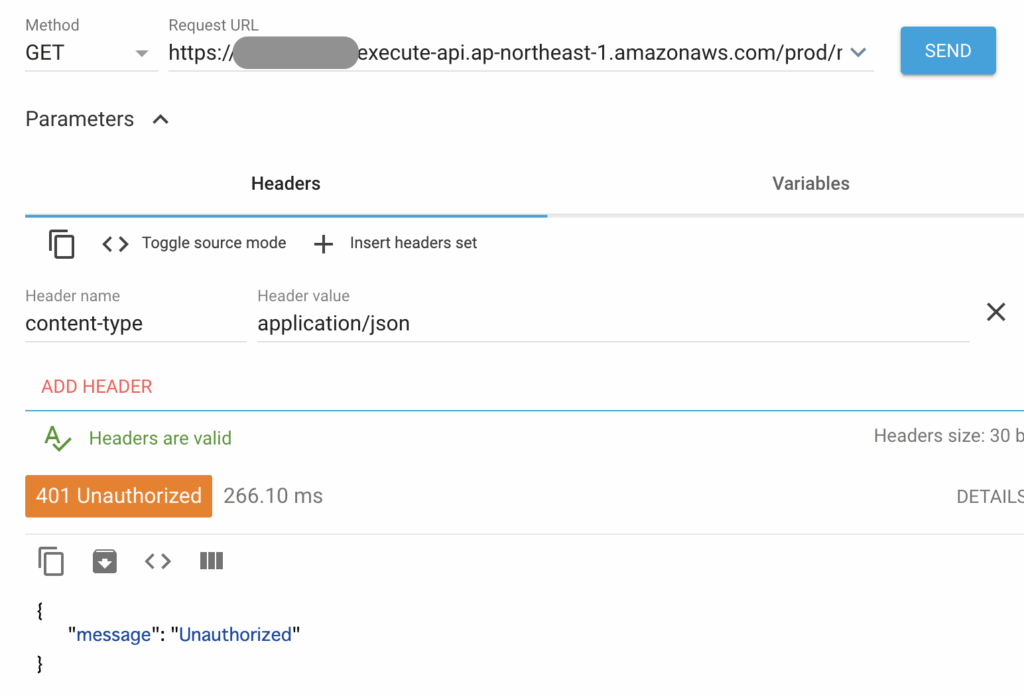Click ADD HEADER
The height and width of the screenshot is (694, 1024).
click(97, 386)
